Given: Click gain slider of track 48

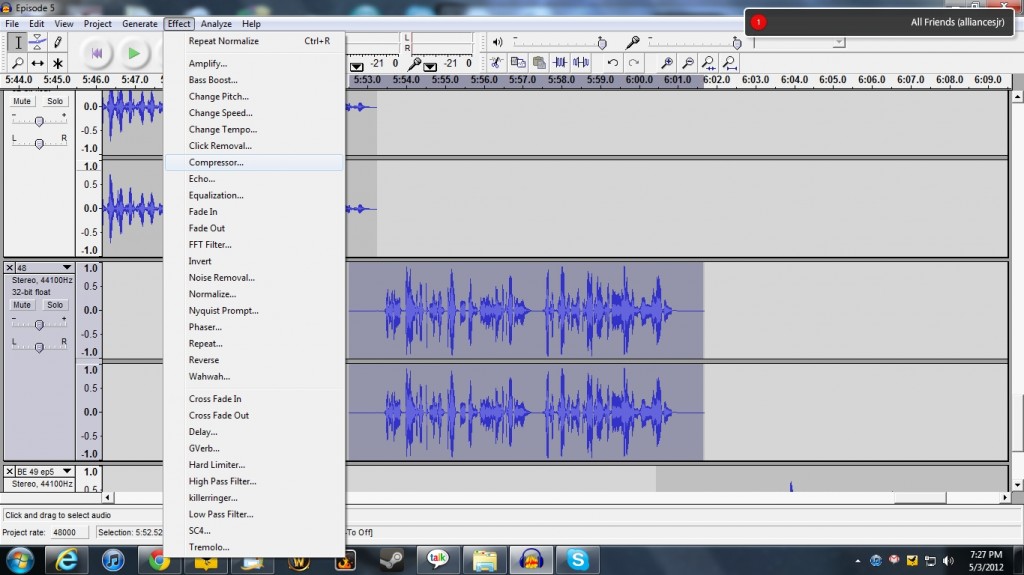Looking at the screenshot, I should (x=39, y=325).
